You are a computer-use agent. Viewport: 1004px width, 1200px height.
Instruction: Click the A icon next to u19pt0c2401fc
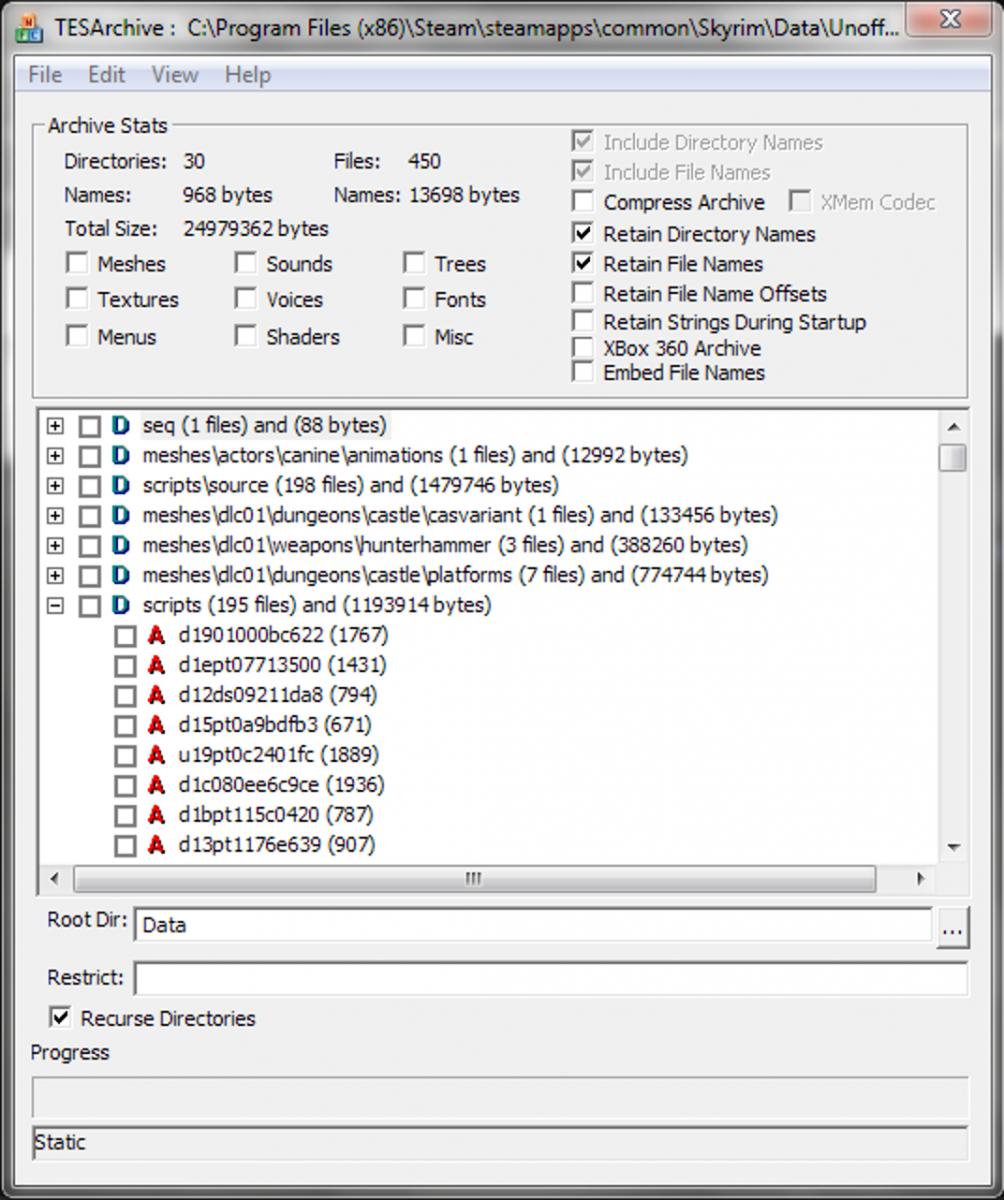[156, 756]
